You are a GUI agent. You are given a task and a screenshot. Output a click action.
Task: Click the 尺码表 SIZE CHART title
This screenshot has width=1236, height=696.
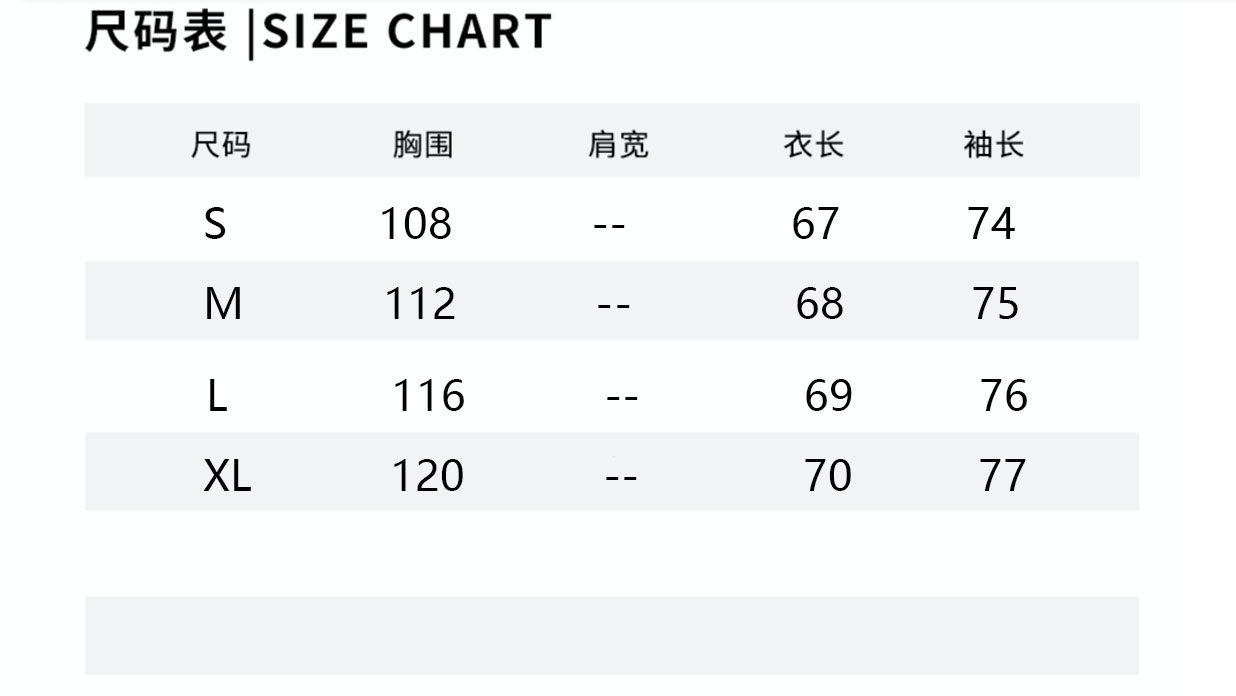click(x=318, y=32)
